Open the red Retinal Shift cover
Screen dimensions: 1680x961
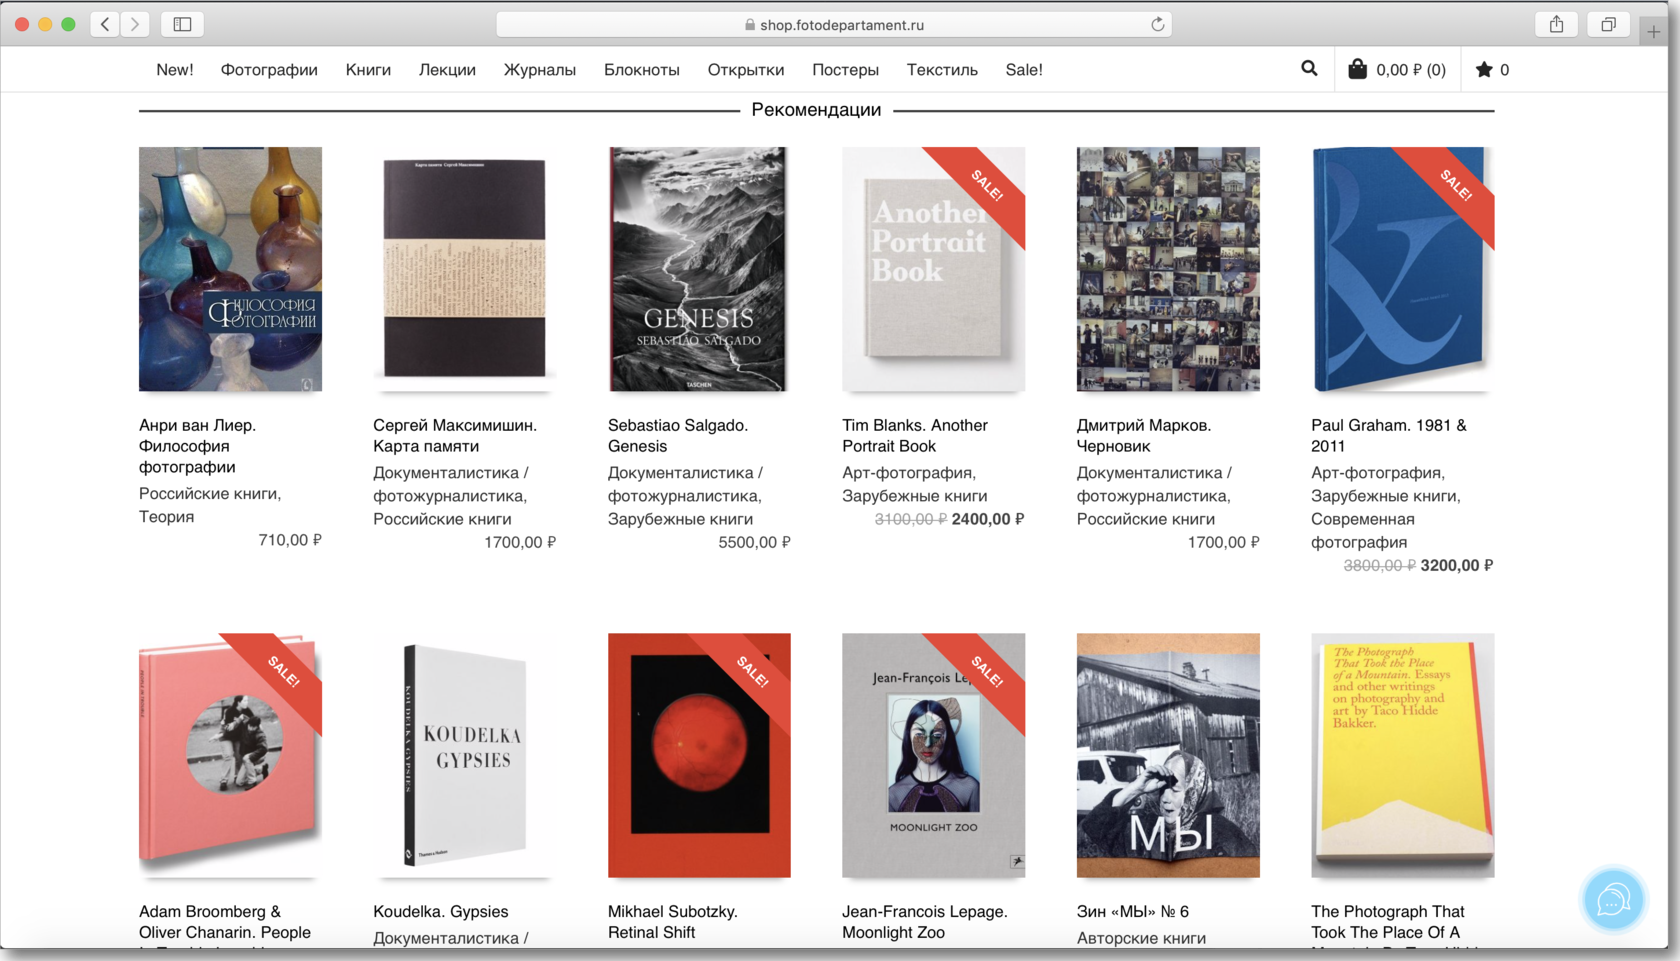click(x=699, y=755)
